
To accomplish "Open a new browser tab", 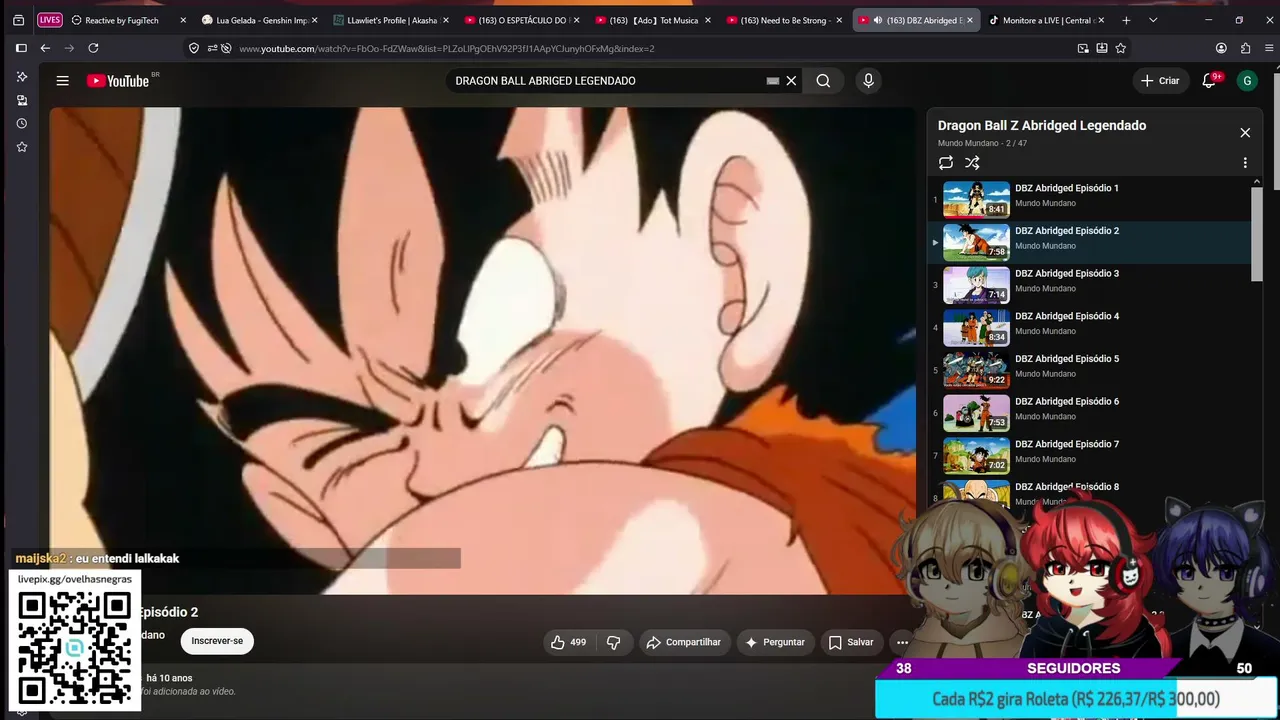I will 1126,20.
